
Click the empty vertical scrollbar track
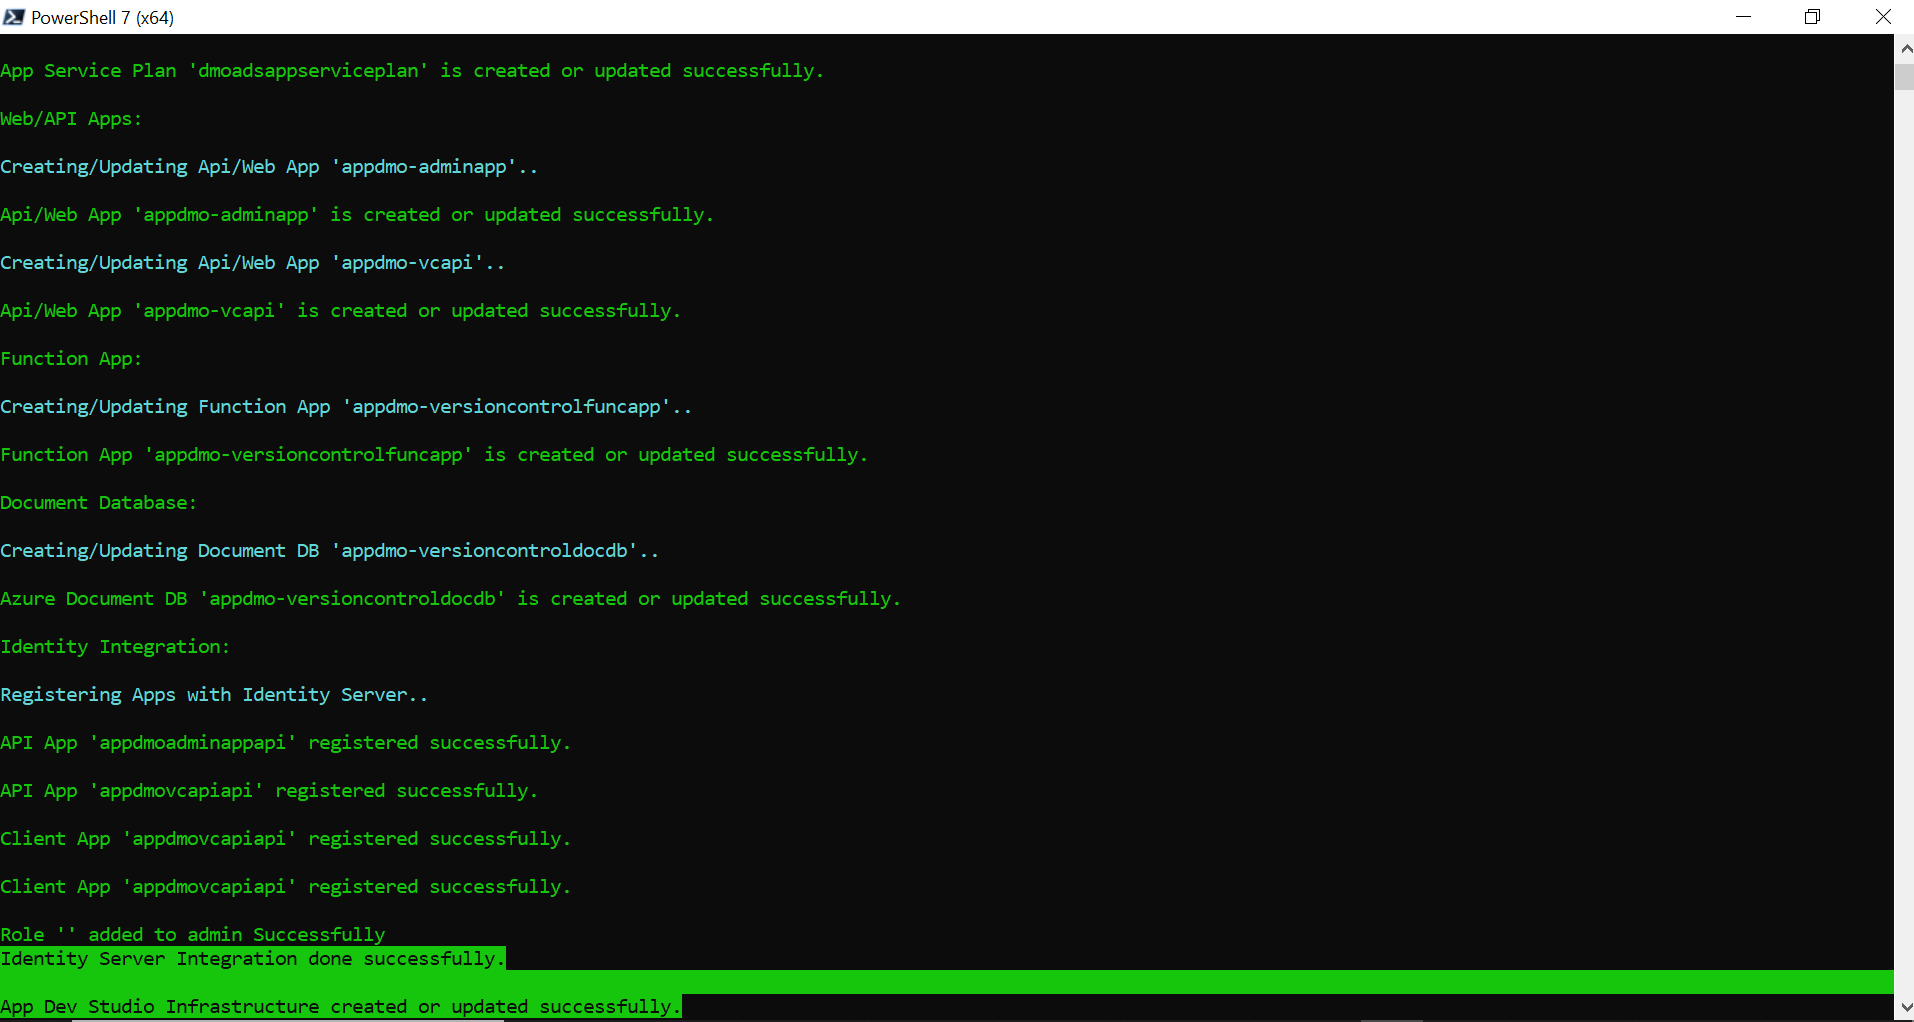(1904, 540)
